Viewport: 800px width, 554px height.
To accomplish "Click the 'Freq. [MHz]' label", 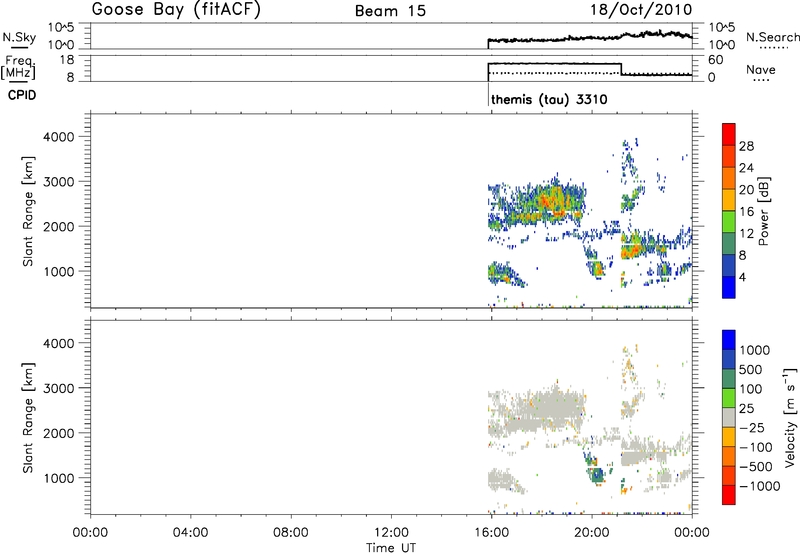I will tap(19, 67).
